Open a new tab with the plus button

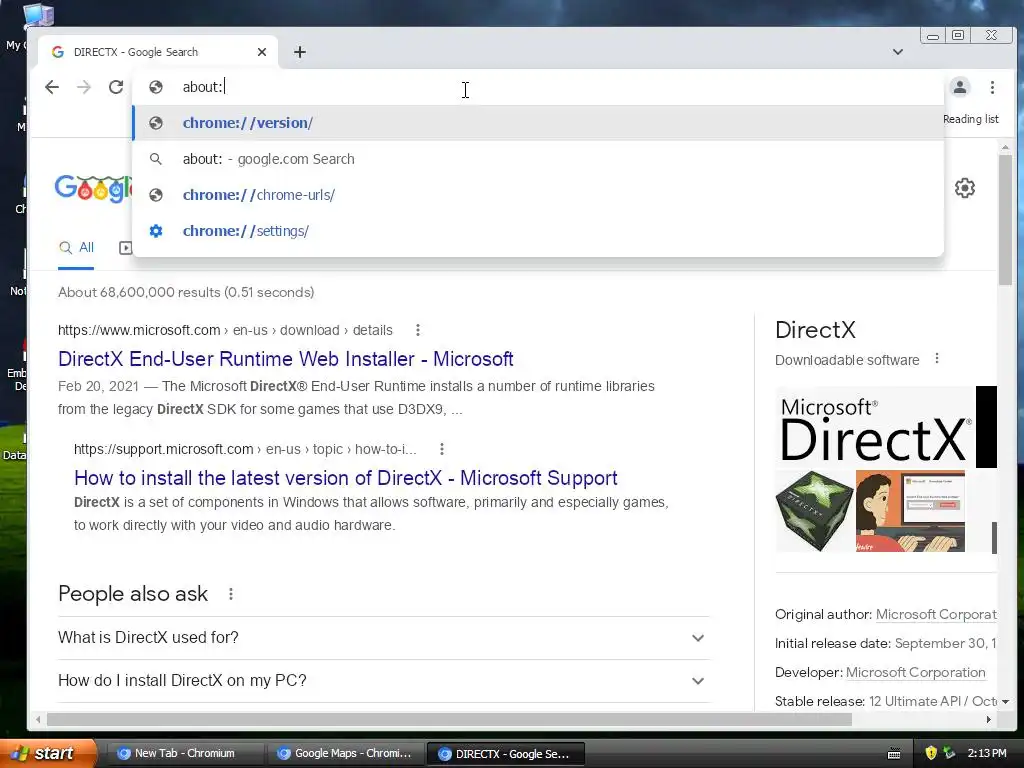pyautogui.click(x=300, y=52)
